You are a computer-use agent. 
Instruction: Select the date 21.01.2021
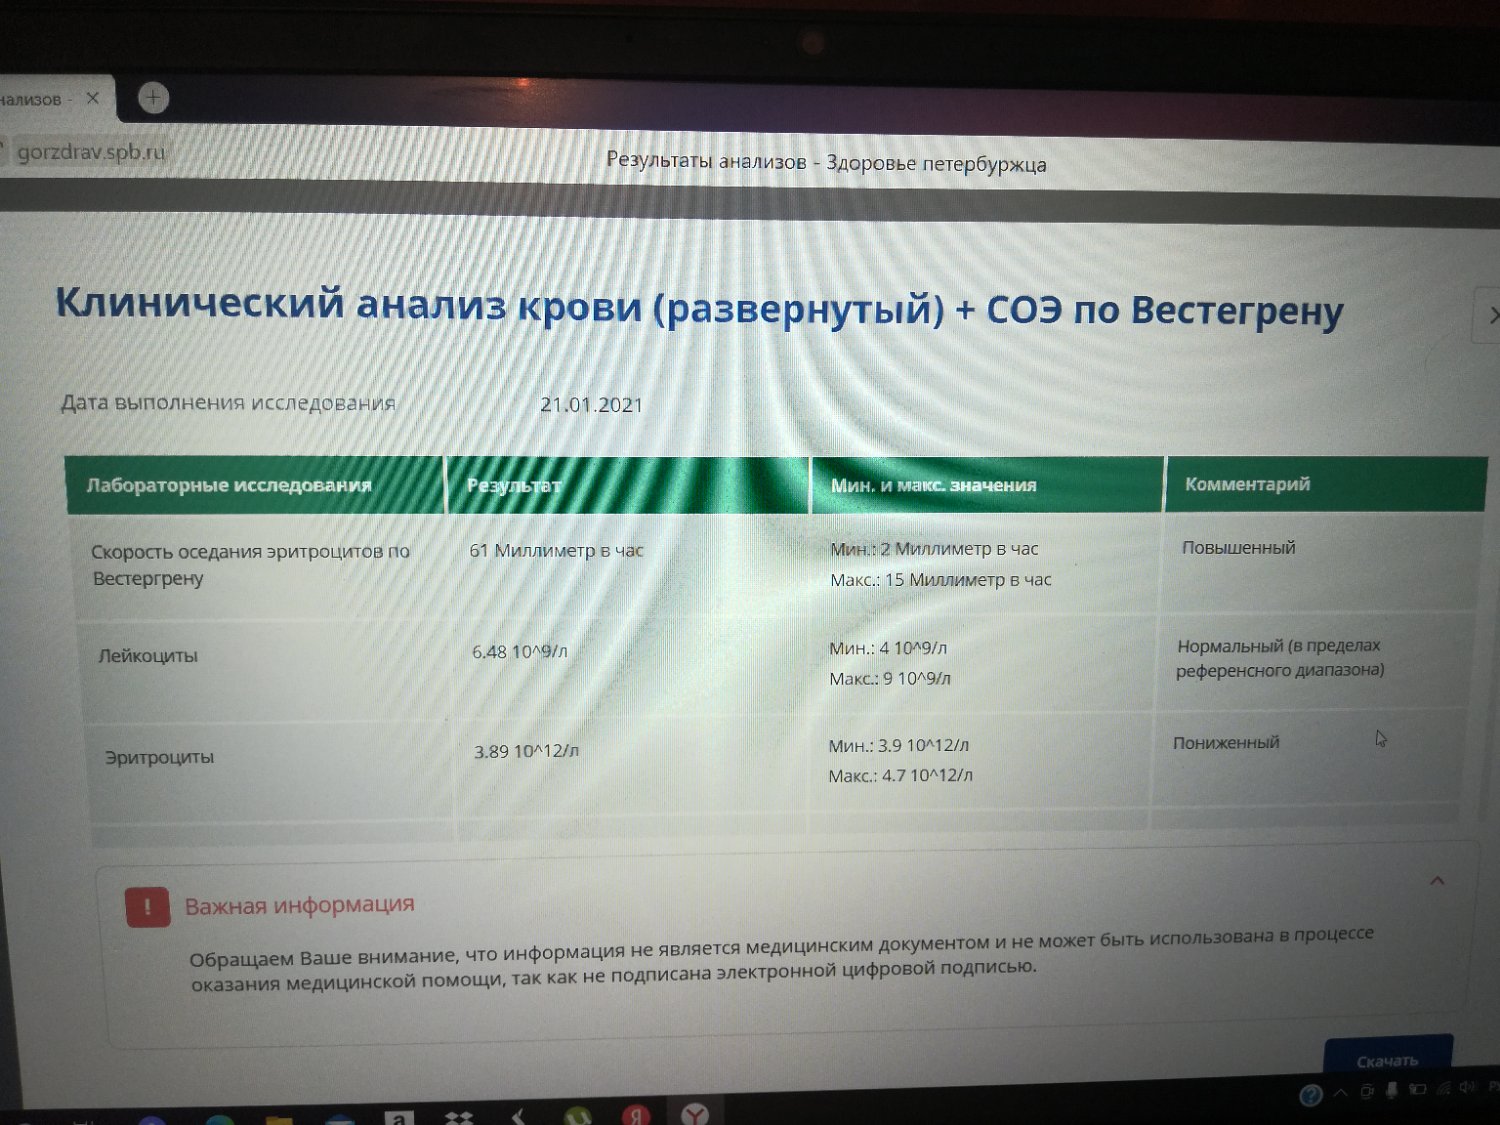pos(591,405)
